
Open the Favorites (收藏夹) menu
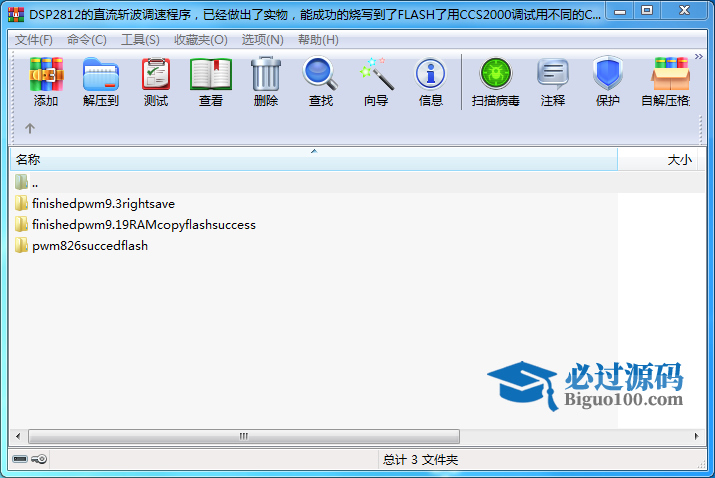pyautogui.click(x=201, y=40)
